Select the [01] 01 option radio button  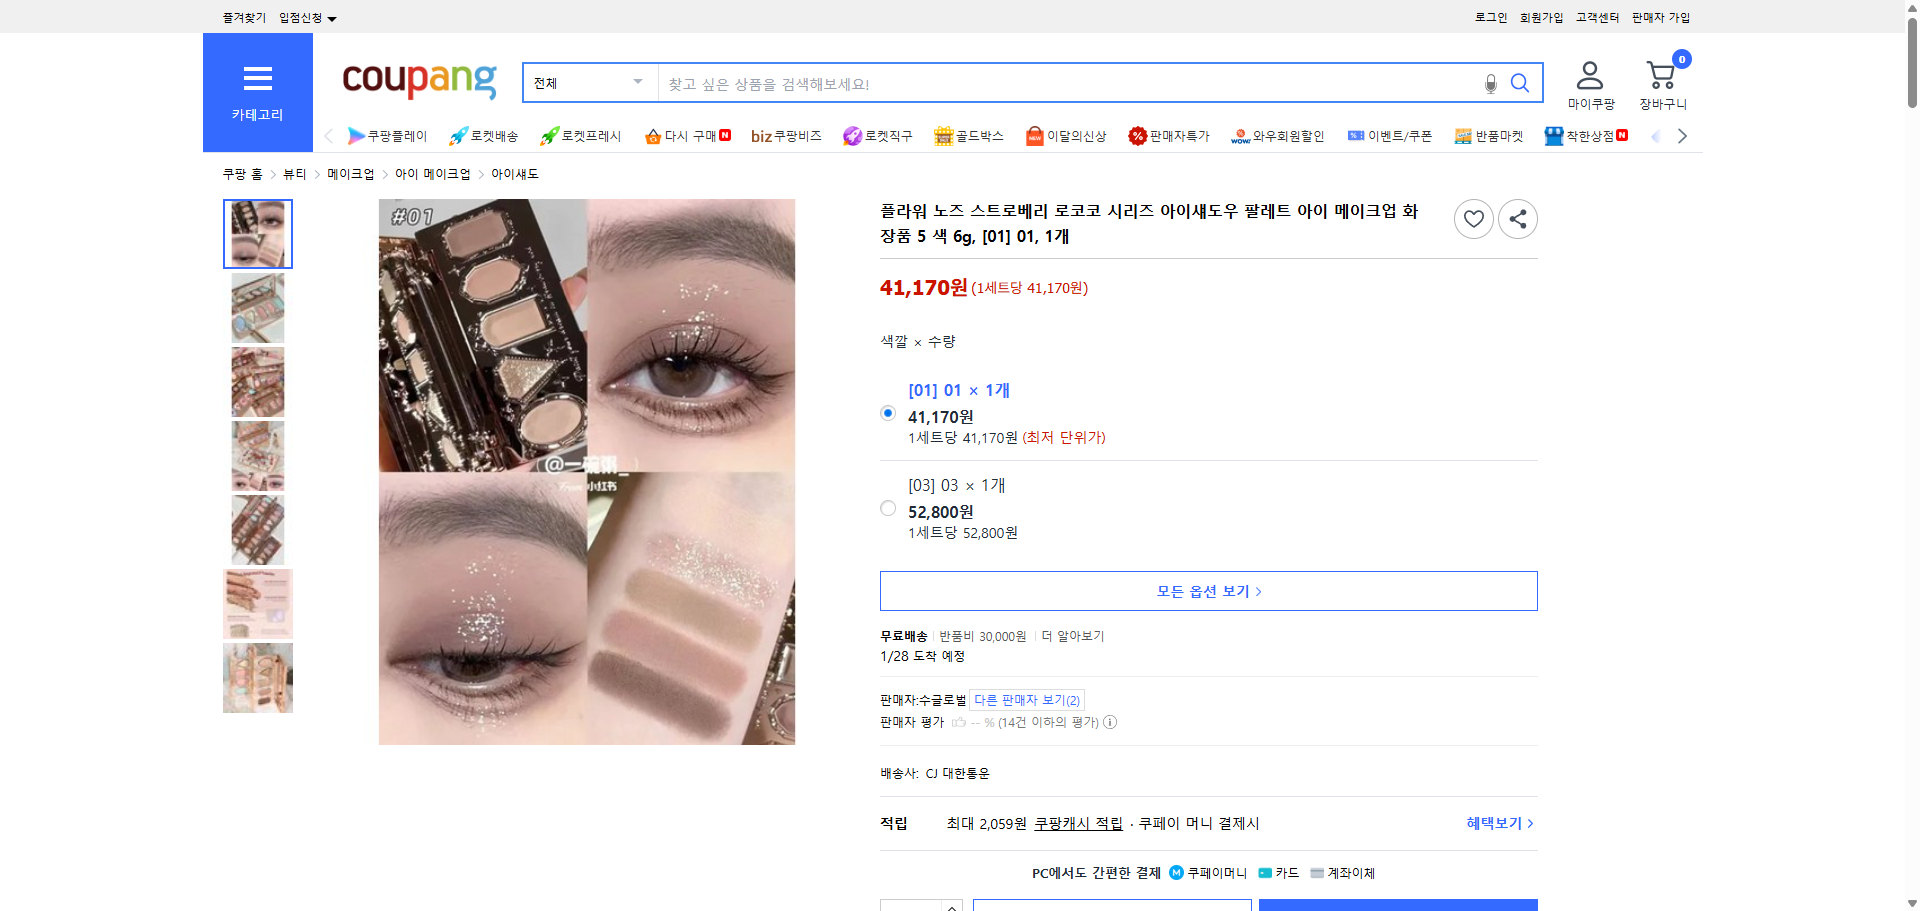point(887,412)
